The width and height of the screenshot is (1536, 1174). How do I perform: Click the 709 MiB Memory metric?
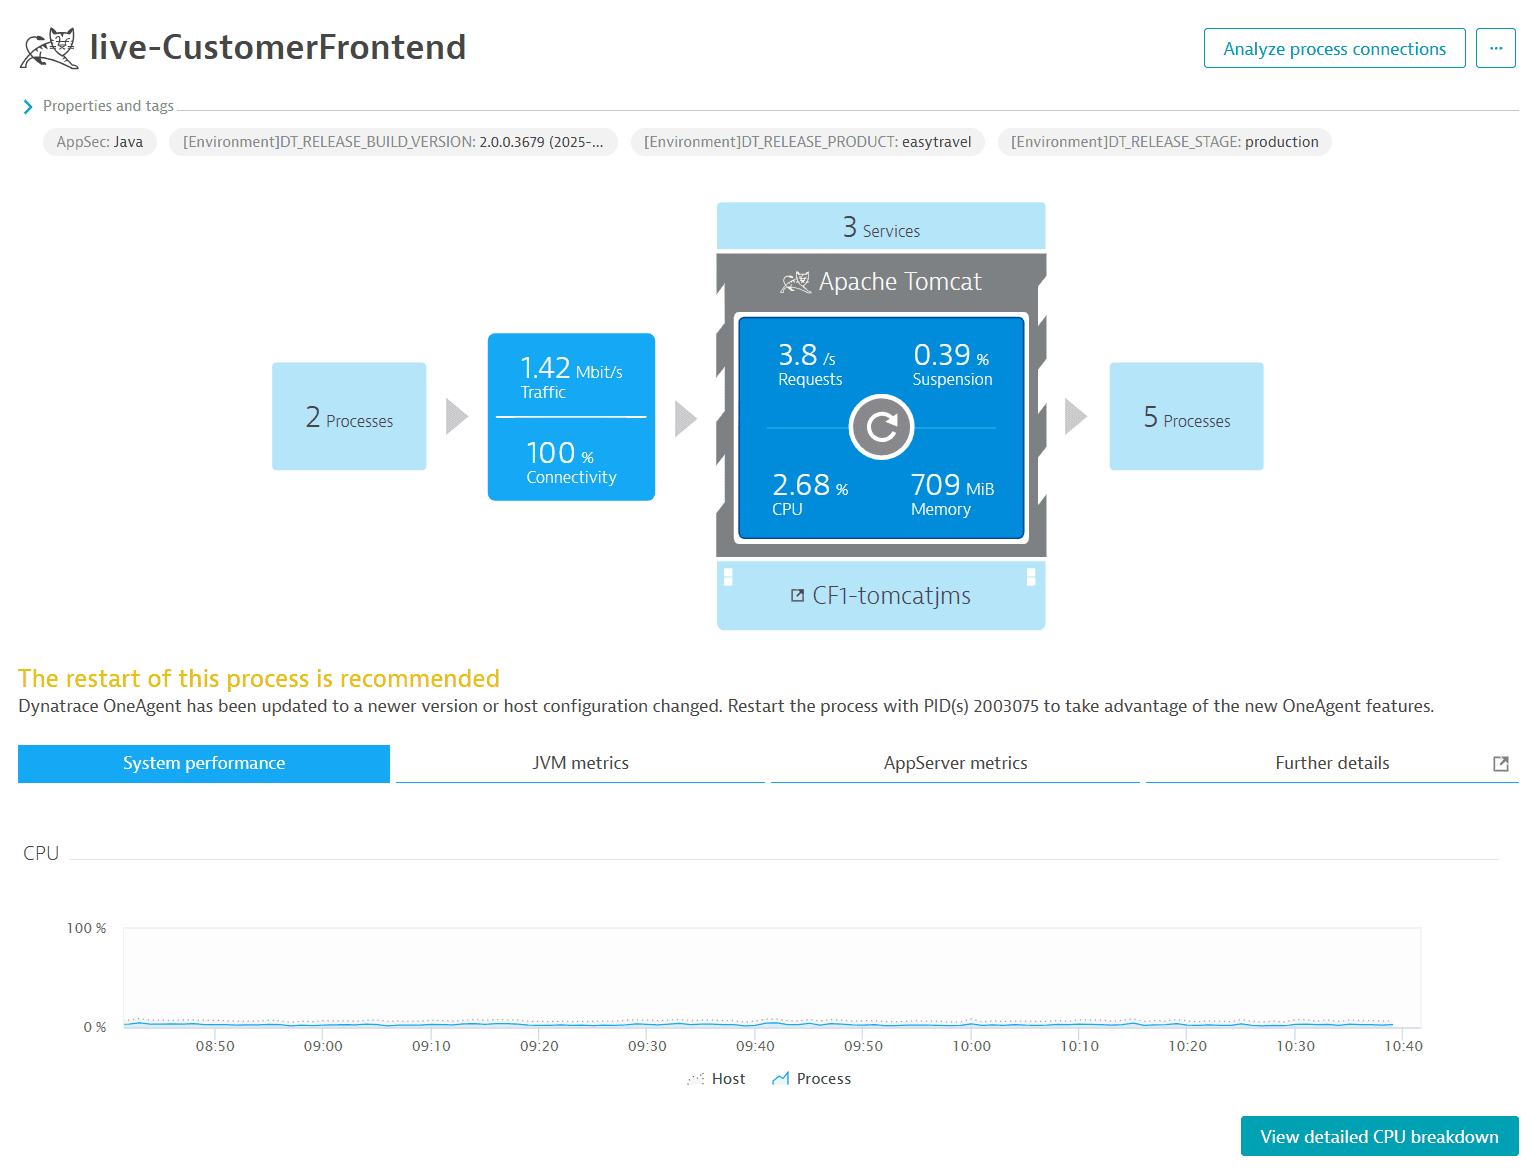click(952, 493)
